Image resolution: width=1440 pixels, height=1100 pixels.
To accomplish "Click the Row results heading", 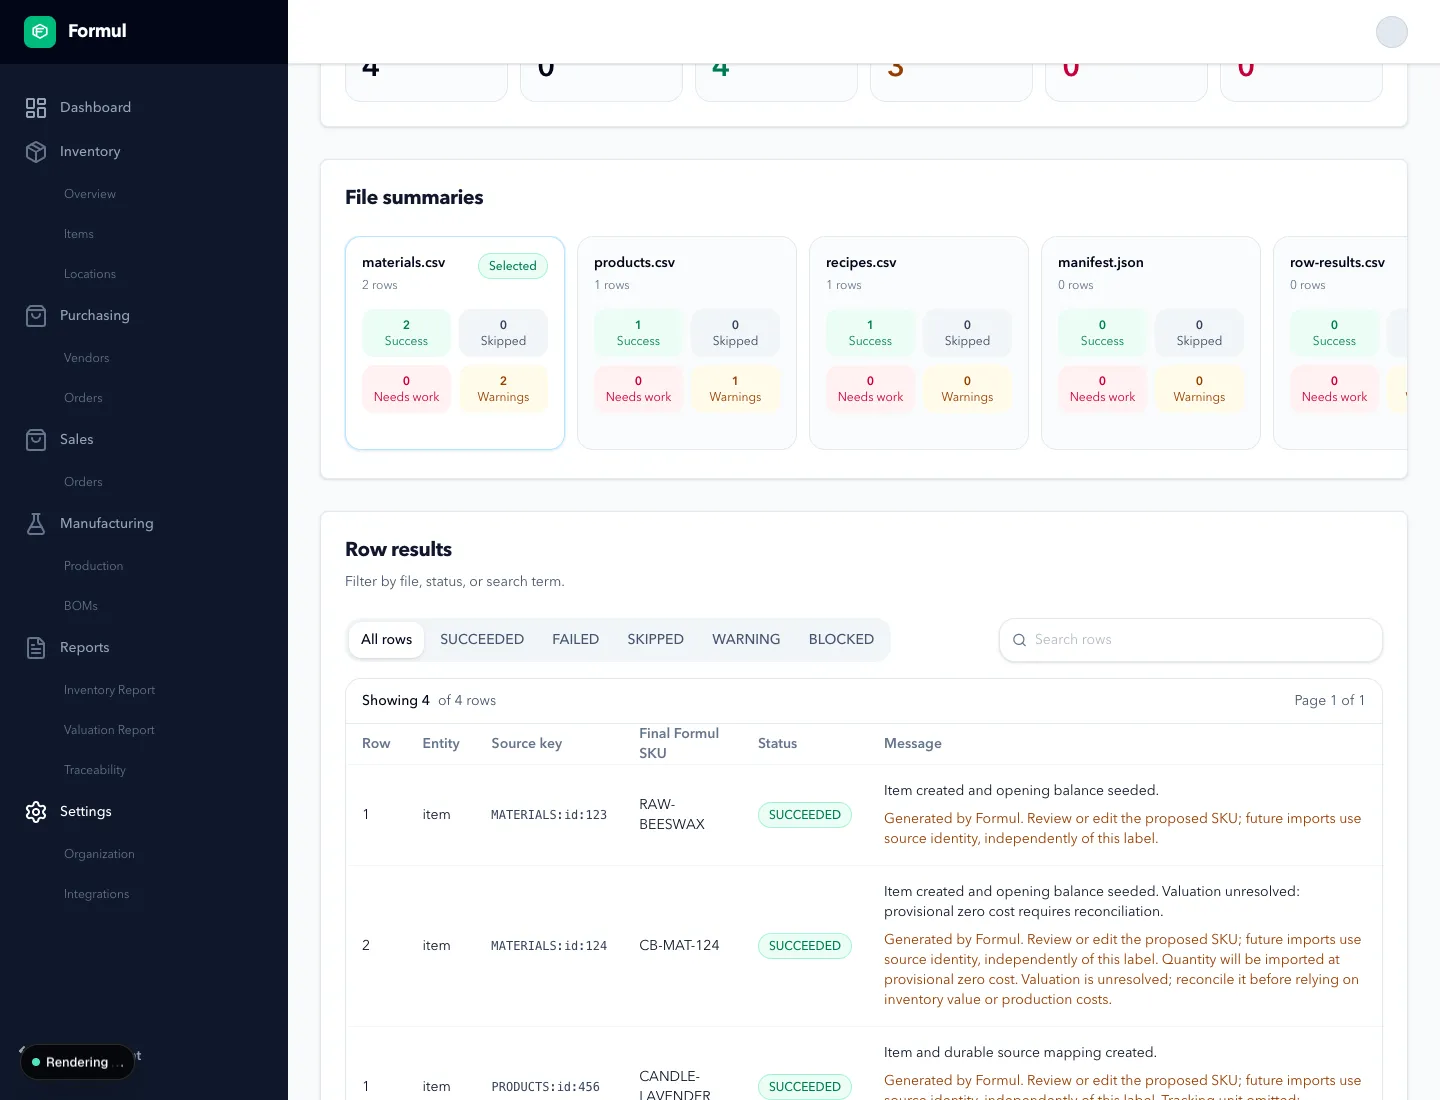I will click(x=398, y=550).
